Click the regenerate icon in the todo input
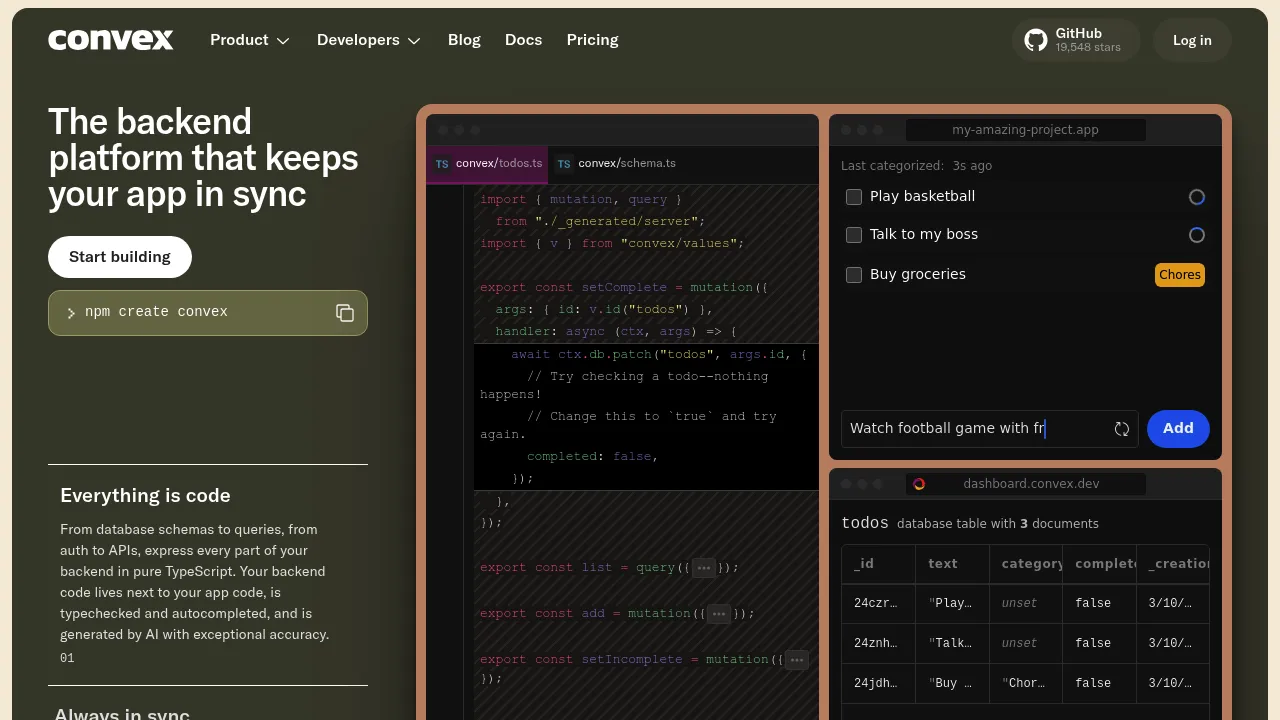This screenshot has height=720, width=1280. tap(1122, 429)
